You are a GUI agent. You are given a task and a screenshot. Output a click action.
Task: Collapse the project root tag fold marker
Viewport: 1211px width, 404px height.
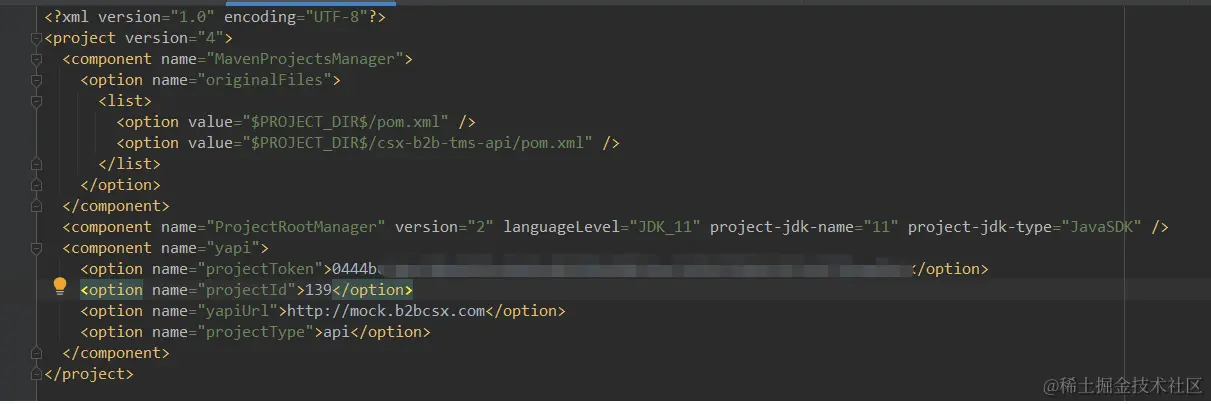pyautogui.click(x=36, y=38)
